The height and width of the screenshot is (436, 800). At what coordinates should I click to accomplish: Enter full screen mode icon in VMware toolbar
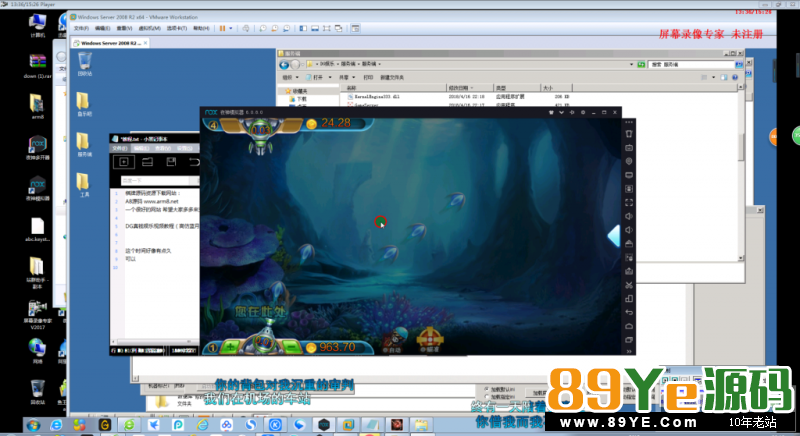[327, 29]
